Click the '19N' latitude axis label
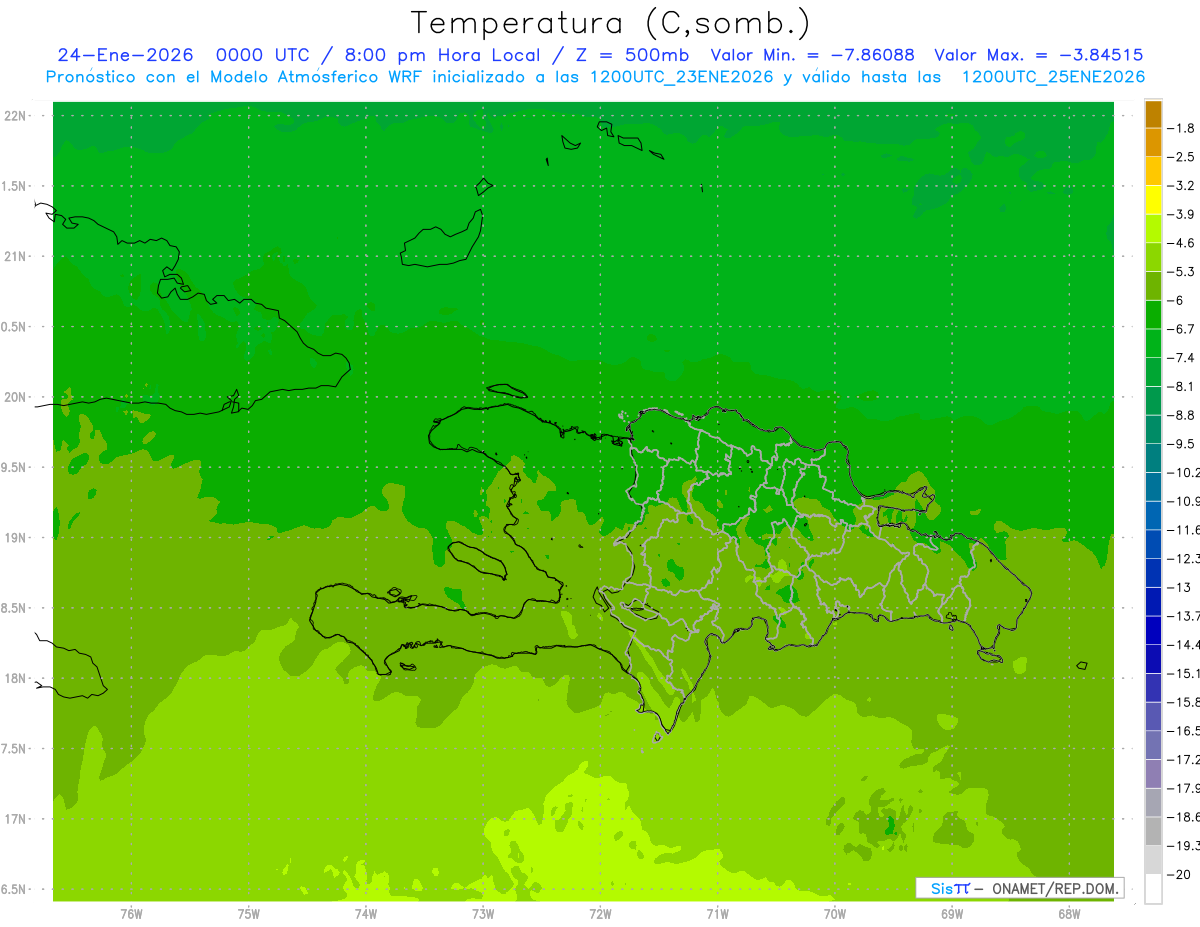 coord(15,538)
